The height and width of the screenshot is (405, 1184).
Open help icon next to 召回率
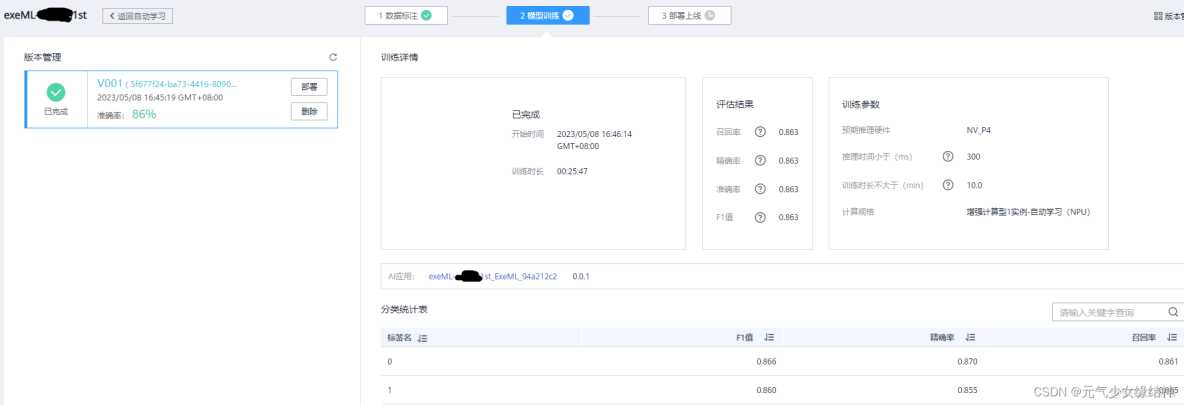[760, 132]
